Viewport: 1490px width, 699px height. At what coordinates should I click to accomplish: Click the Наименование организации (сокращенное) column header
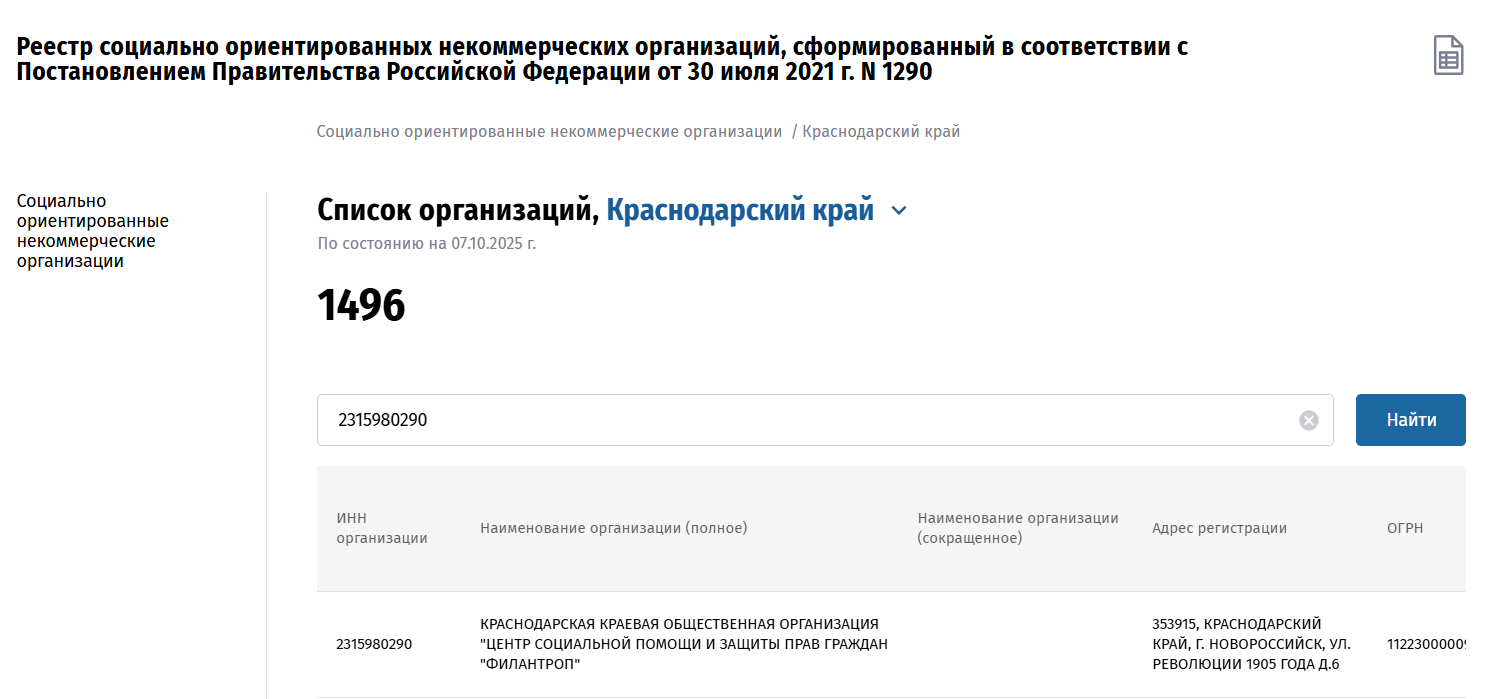[1017, 528]
